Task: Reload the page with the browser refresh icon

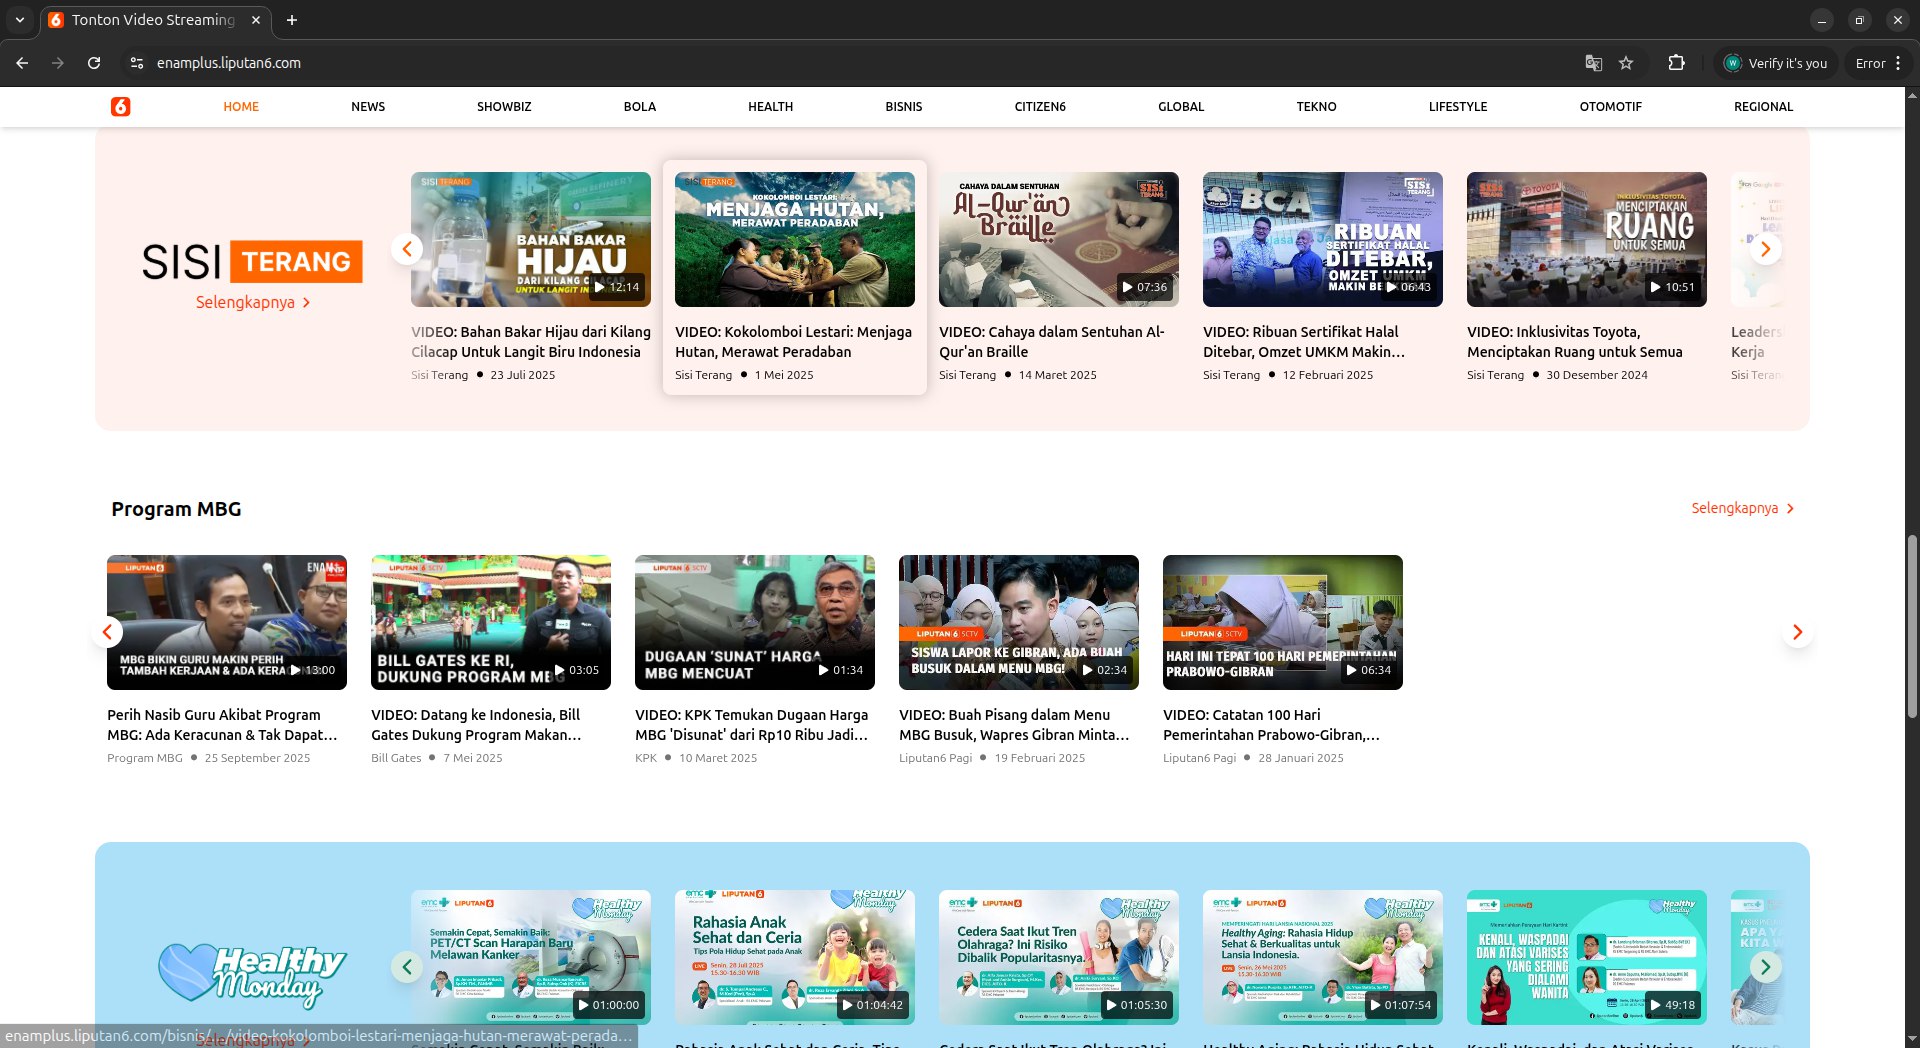Action: [x=94, y=63]
